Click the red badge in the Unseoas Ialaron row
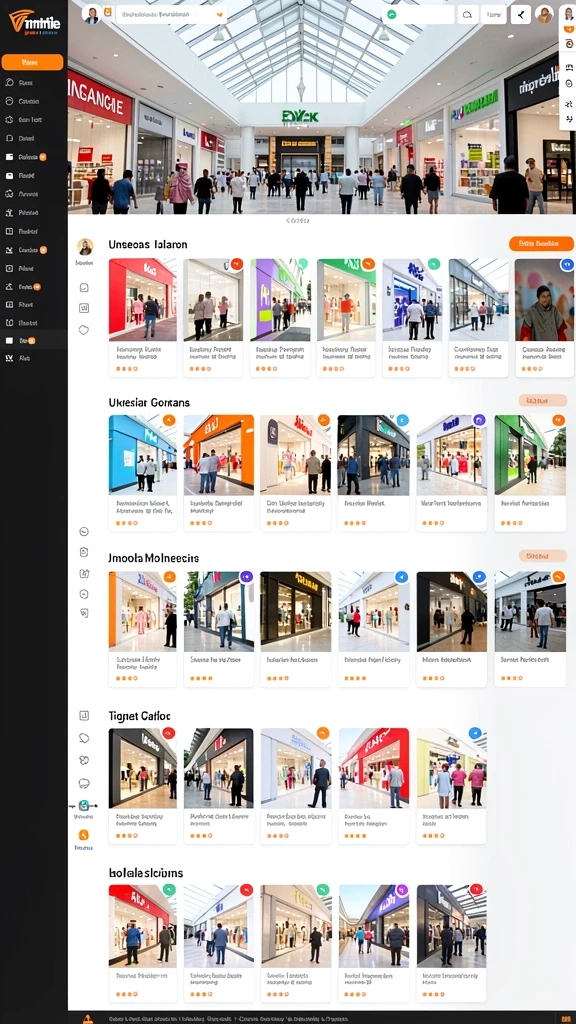576x1024 pixels. pos(236,264)
